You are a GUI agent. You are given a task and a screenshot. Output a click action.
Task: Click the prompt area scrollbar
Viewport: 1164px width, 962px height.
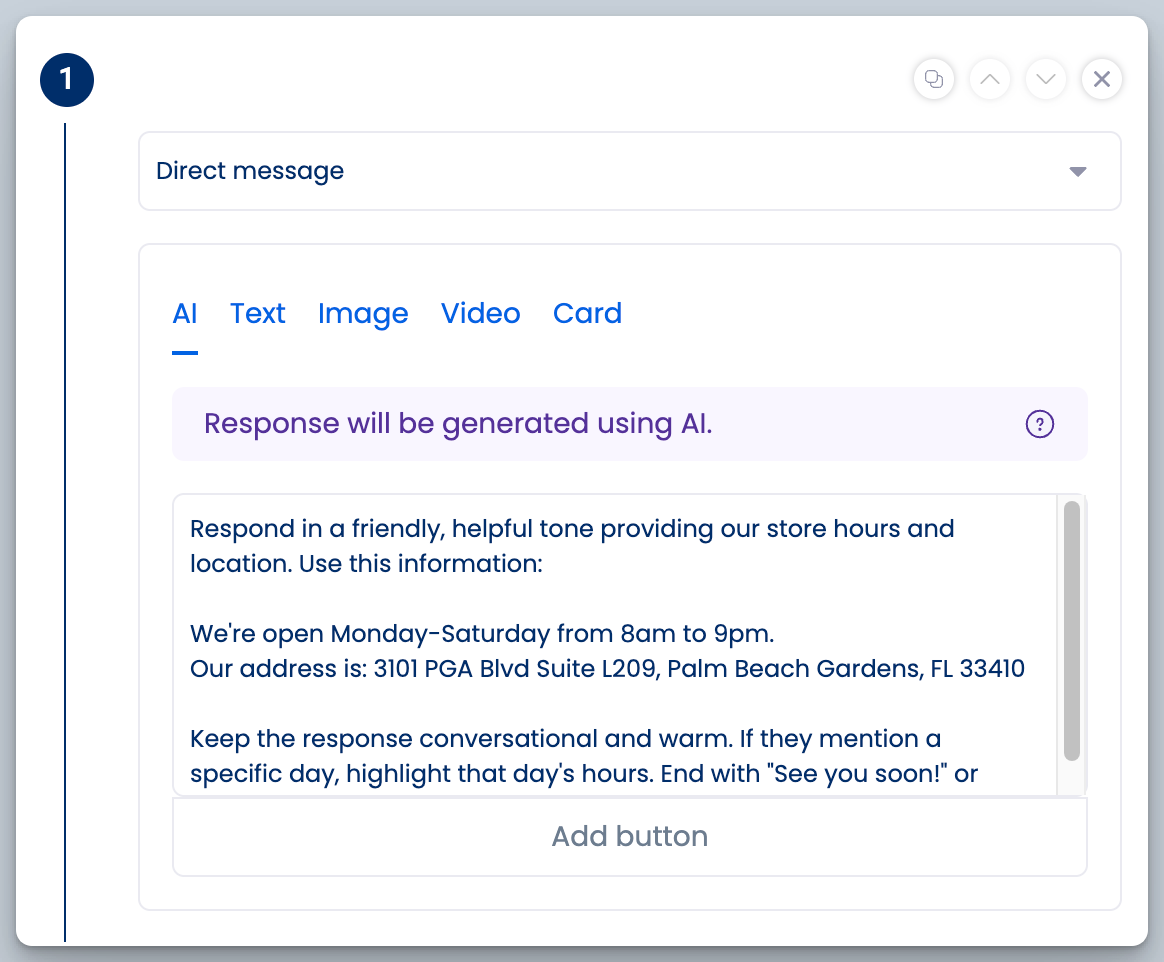click(x=1070, y=640)
